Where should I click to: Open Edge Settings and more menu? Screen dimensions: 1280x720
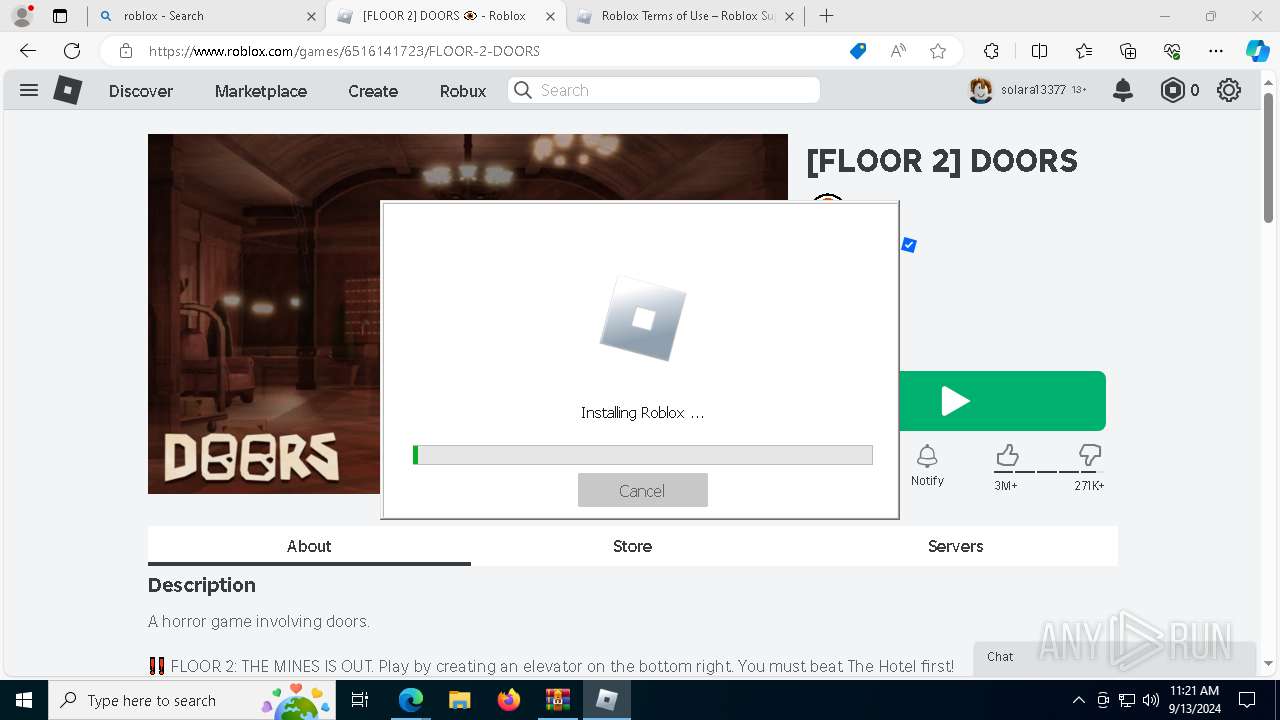pos(1216,51)
